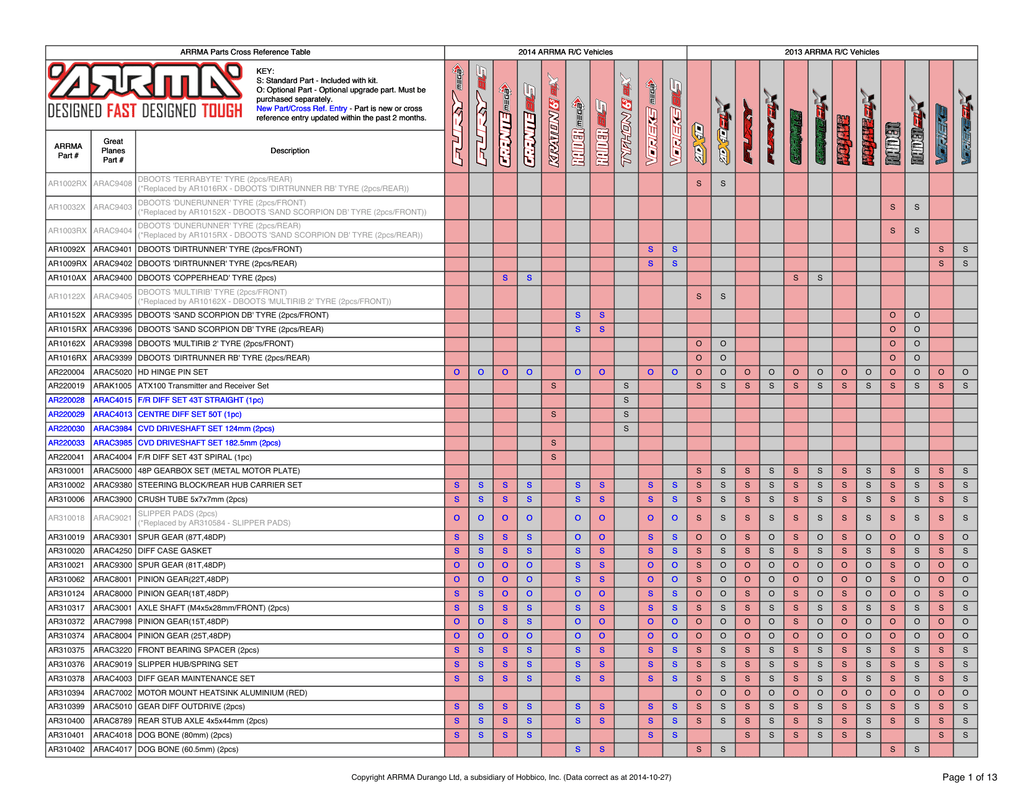Screen dimensions: 1024x791
Task: Click the red 2013 Fury logo without BLX
Action: pos(747,132)
